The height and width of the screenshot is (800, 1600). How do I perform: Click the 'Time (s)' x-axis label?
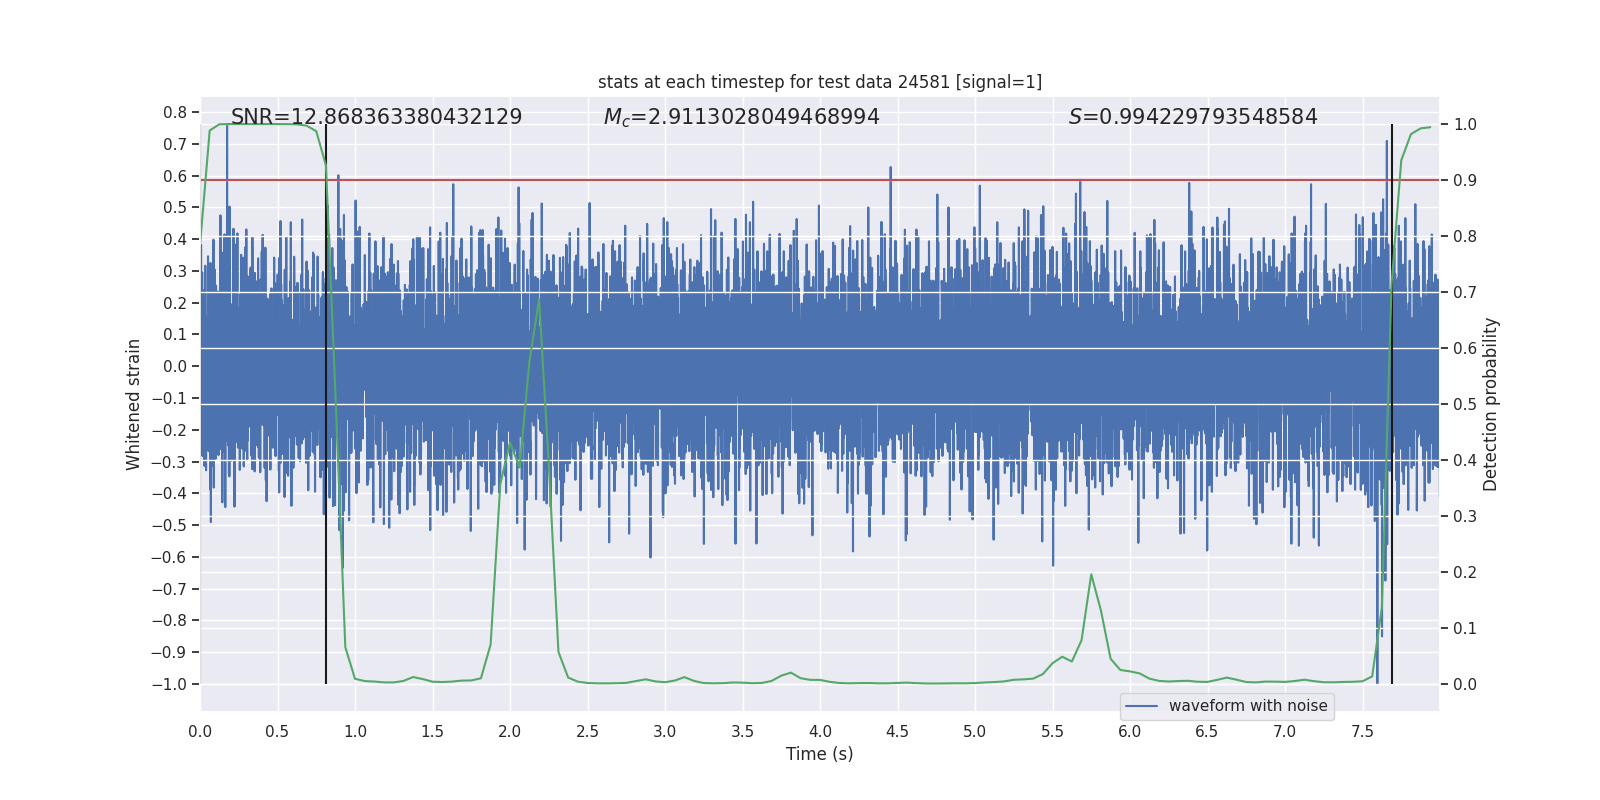coord(819,754)
